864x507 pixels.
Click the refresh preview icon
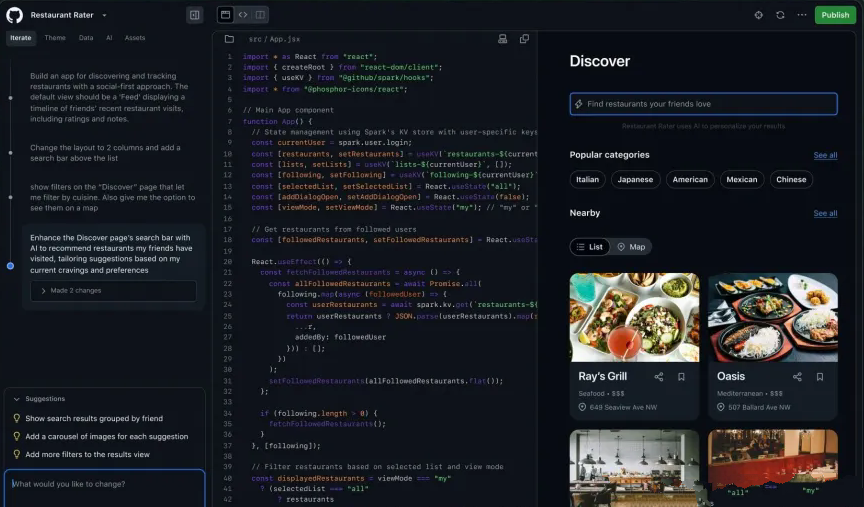click(780, 15)
